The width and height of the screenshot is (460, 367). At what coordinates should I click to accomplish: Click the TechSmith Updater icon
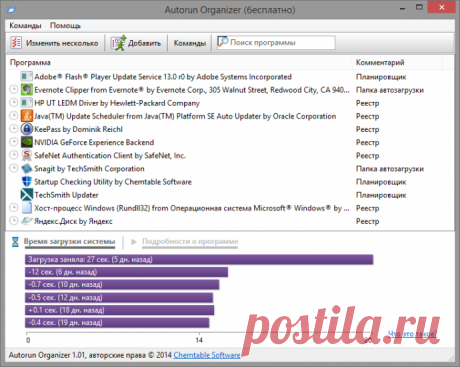coord(26,195)
